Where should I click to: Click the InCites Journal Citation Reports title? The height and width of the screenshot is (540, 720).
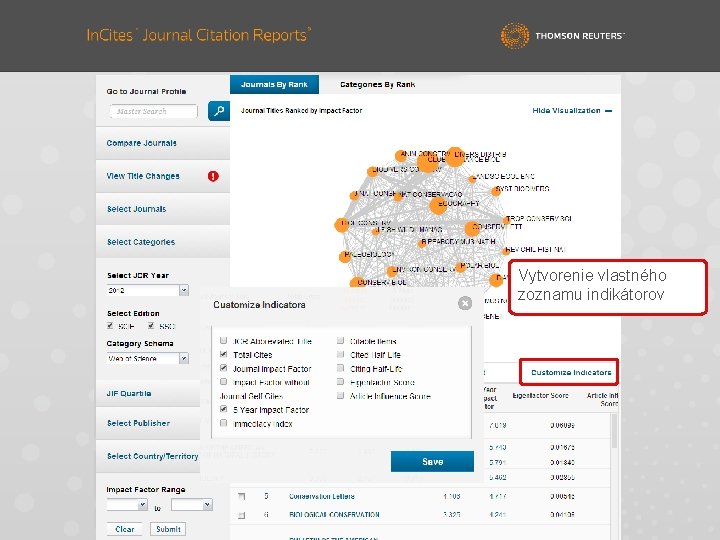pyautogui.click(x=198, y=35)
